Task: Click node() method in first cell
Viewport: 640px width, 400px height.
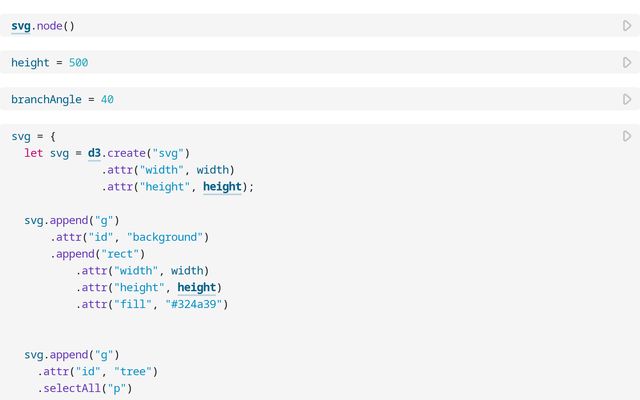Action: tap(56, 26)
